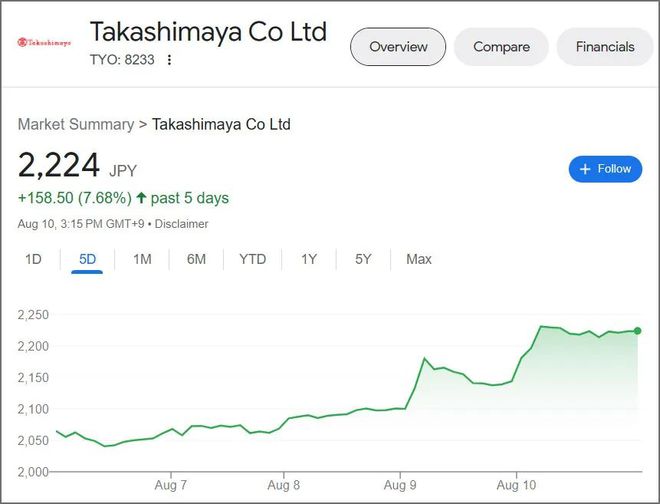
Task: Show the YTD chart range
Action: (x=253, y=259)
